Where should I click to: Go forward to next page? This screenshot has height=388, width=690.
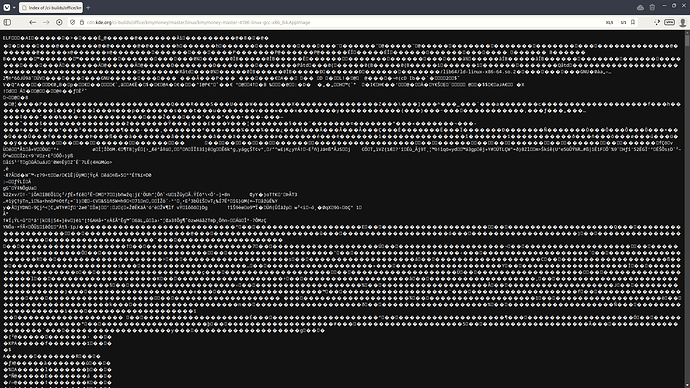point(46,22)
